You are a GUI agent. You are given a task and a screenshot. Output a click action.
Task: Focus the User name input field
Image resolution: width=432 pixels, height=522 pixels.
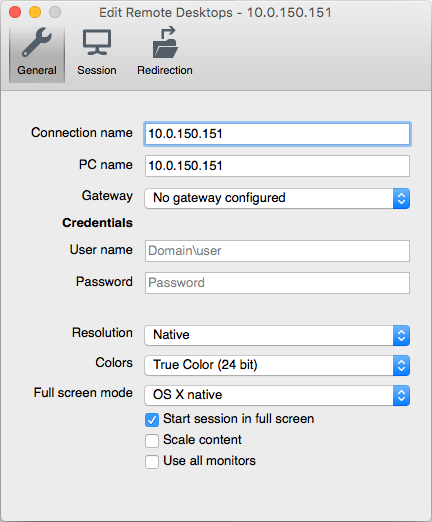coord(277,251)
